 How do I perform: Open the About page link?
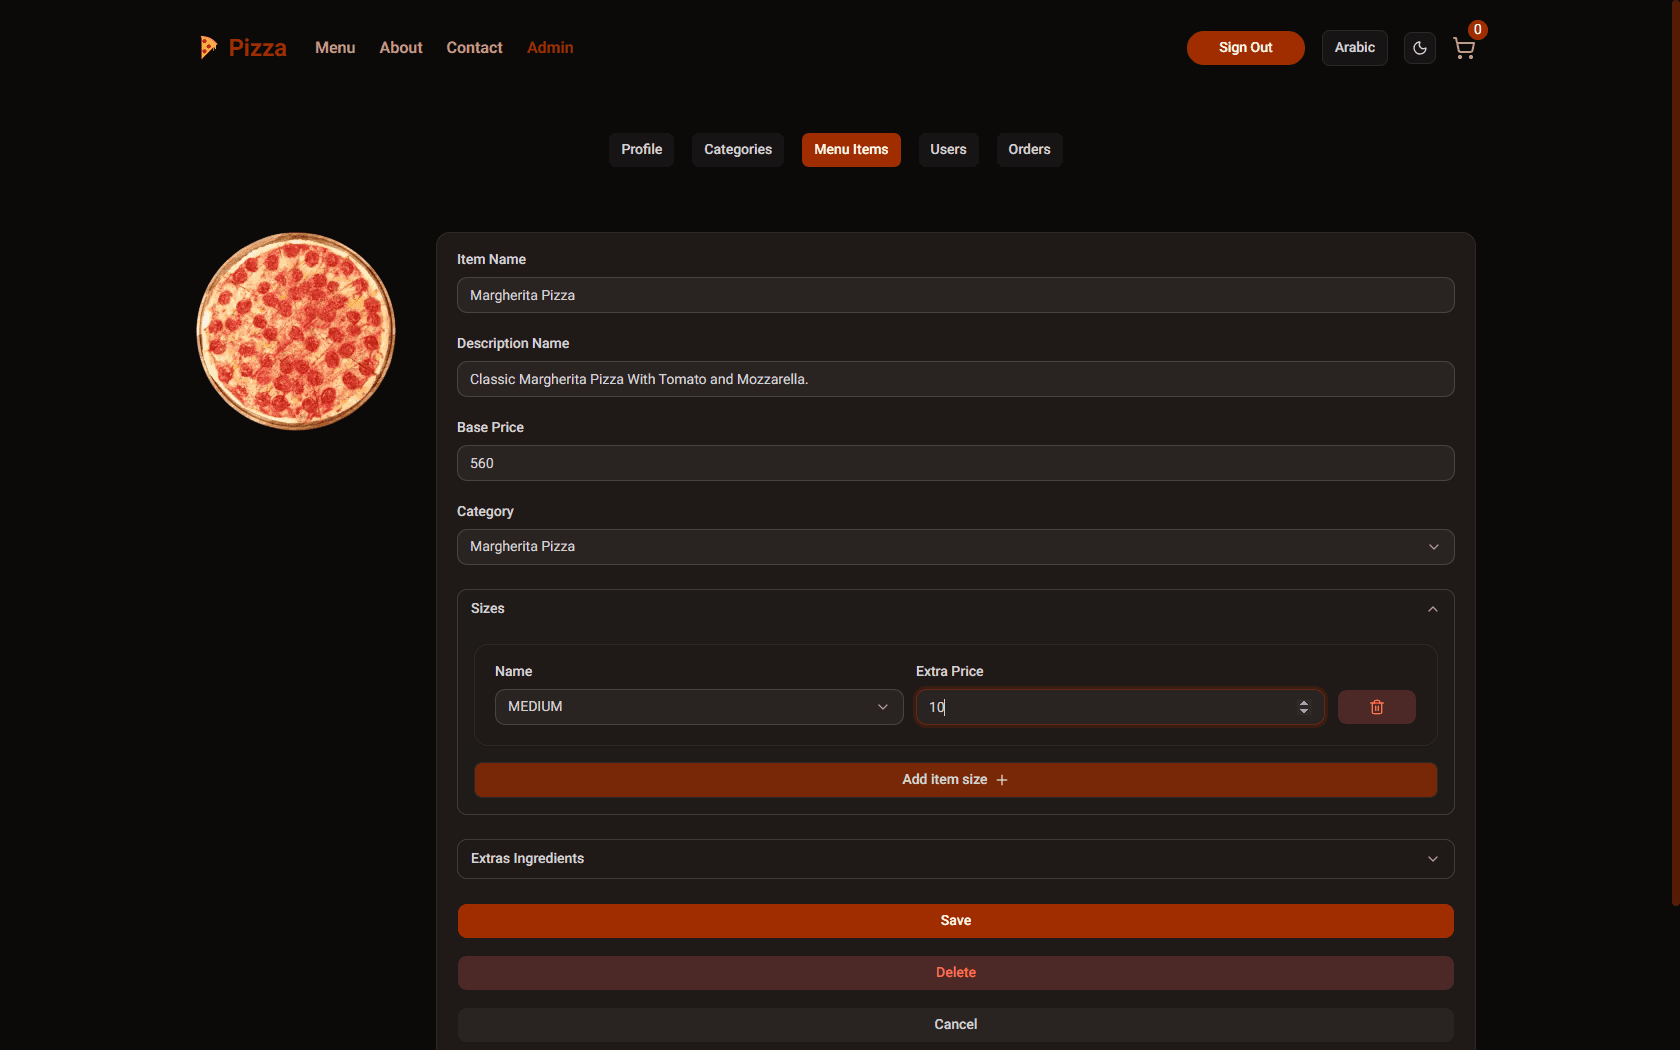[401, 48]
